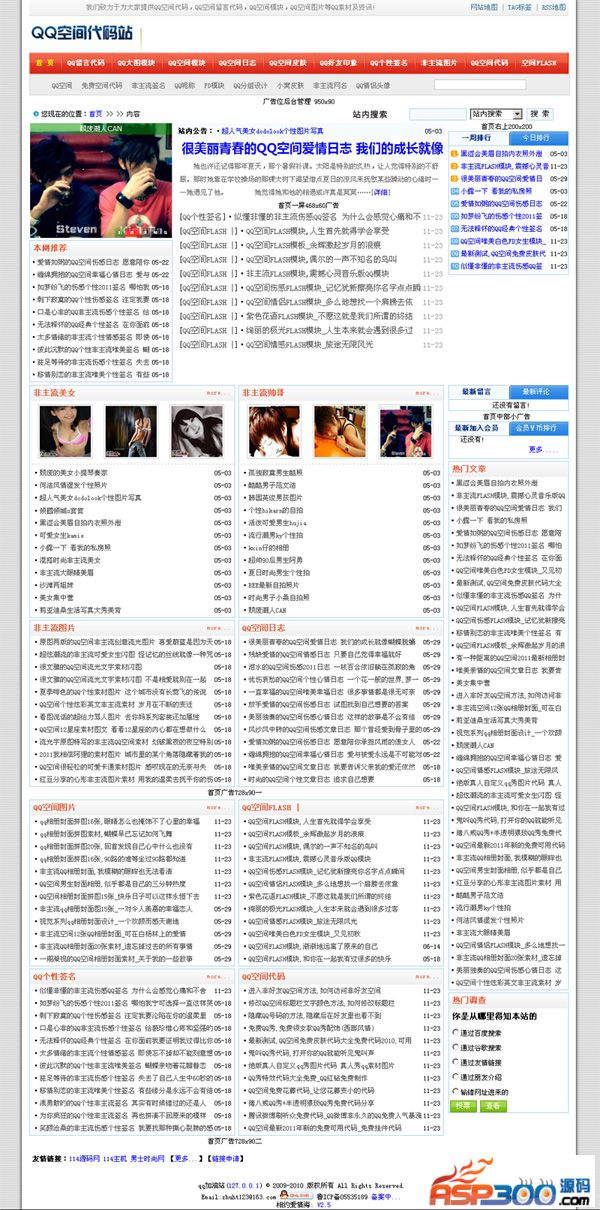Open the 可爱女生kamis article
Viewport: 600px width, 1210px height.
pyautogui.click(x=62, y=534)
